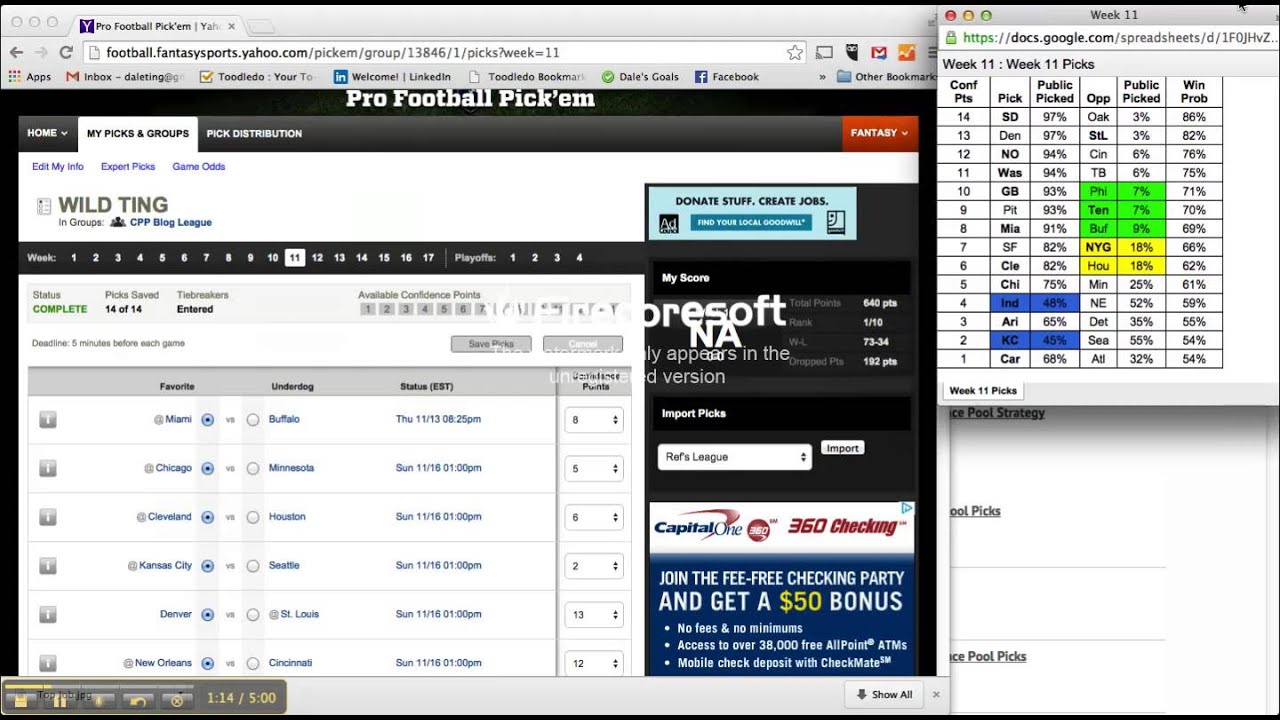Select the Chicago radio button

[x=208, y=468]
